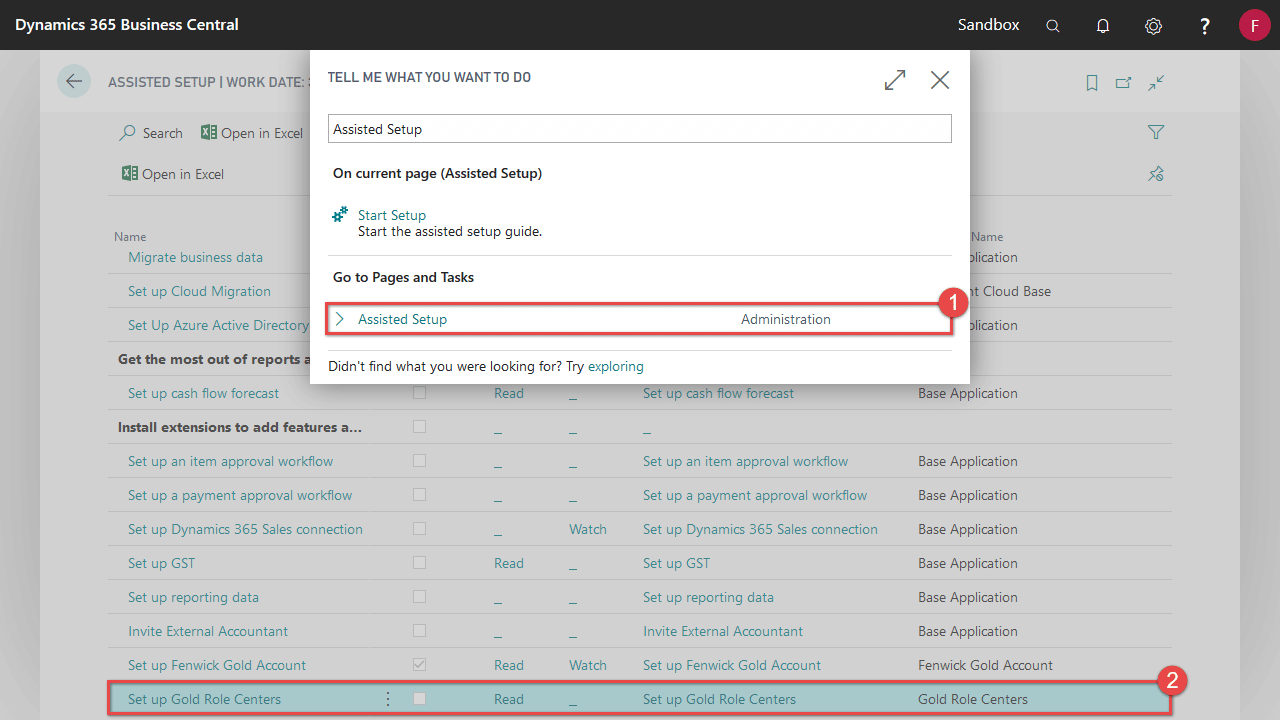The height and width of the screenshot is (720, 1280).
Task: Bookmark this Assisted Setup page
Action: 1092,83
